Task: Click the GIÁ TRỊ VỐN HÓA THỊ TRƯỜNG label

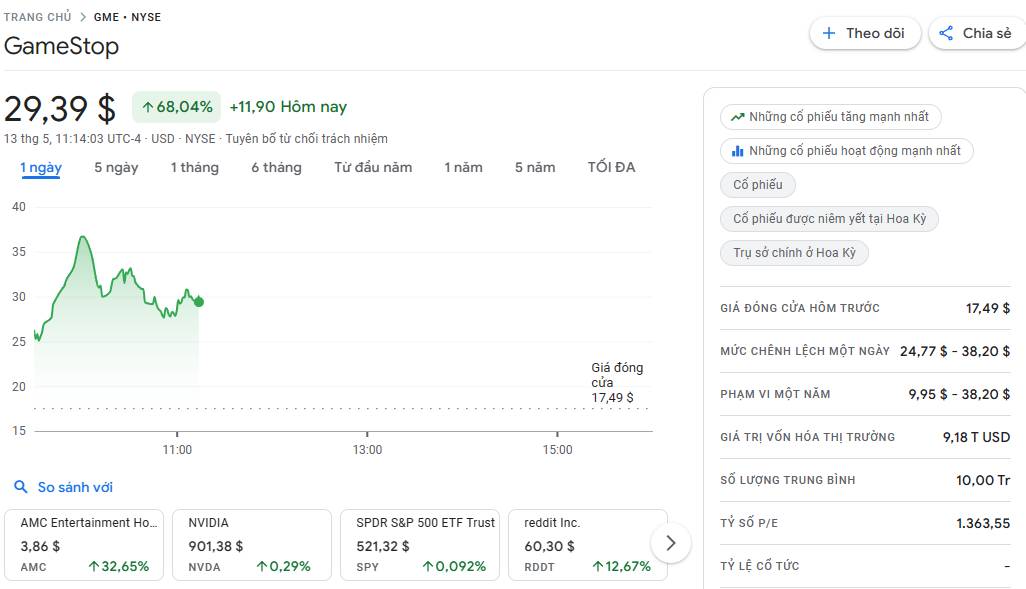Action: [x=807, y=437]
